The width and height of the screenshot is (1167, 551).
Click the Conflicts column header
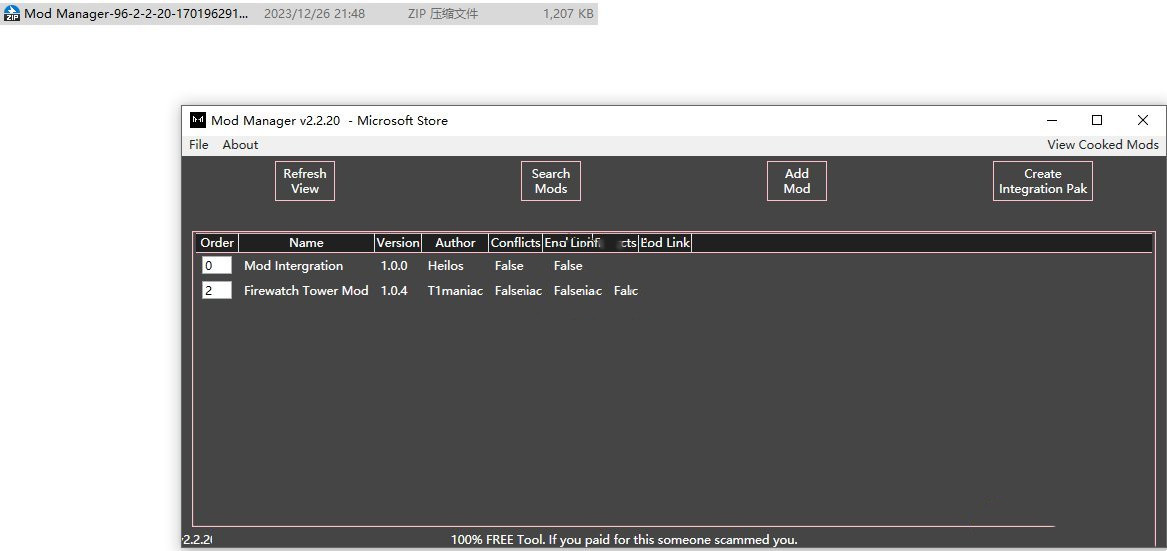point(515,243)
